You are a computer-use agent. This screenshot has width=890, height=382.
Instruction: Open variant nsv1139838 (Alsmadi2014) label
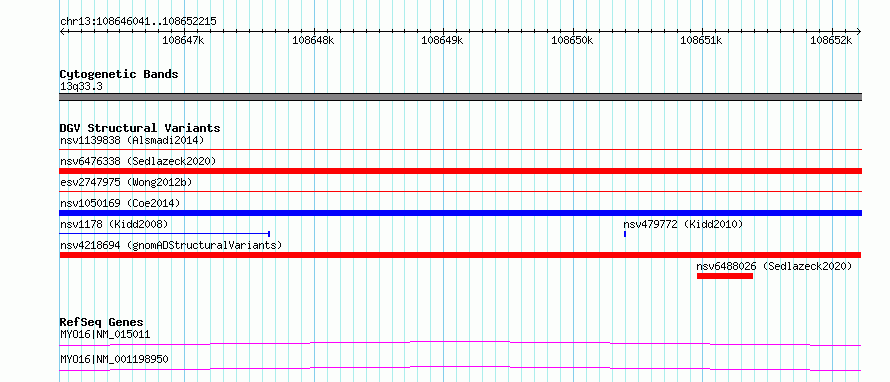132,140
